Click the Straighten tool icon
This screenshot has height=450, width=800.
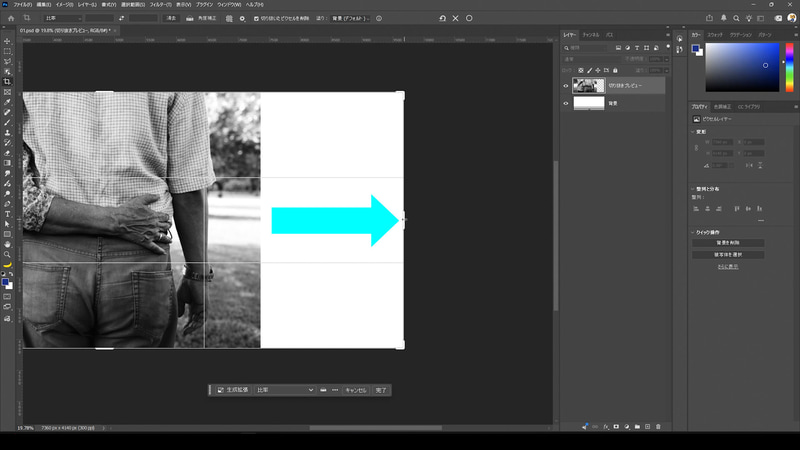(189, 18)
